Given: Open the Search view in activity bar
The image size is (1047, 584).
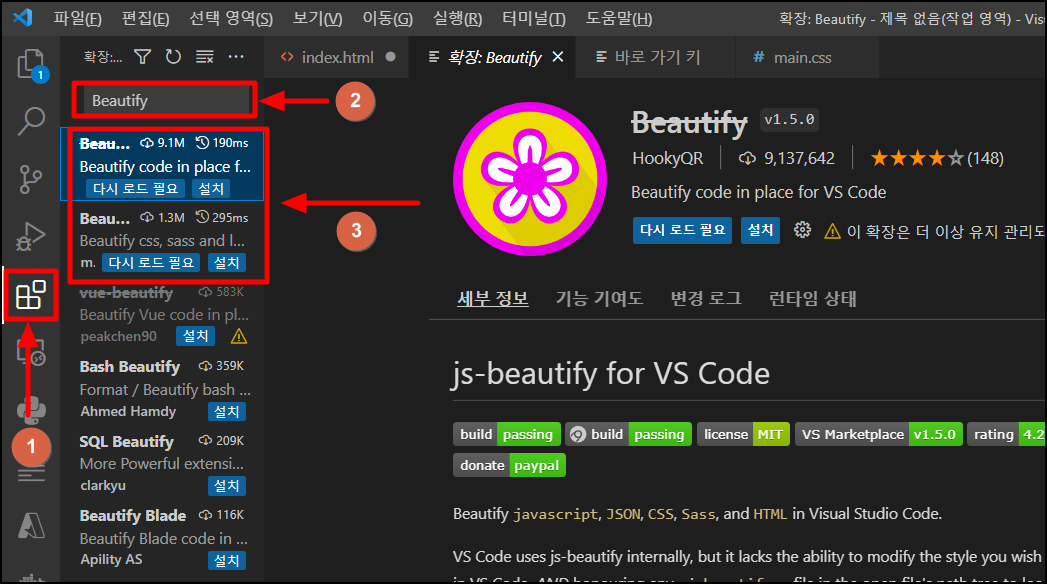Looking at the screenshot, I should pyautogui.click(x=31, y=121).
